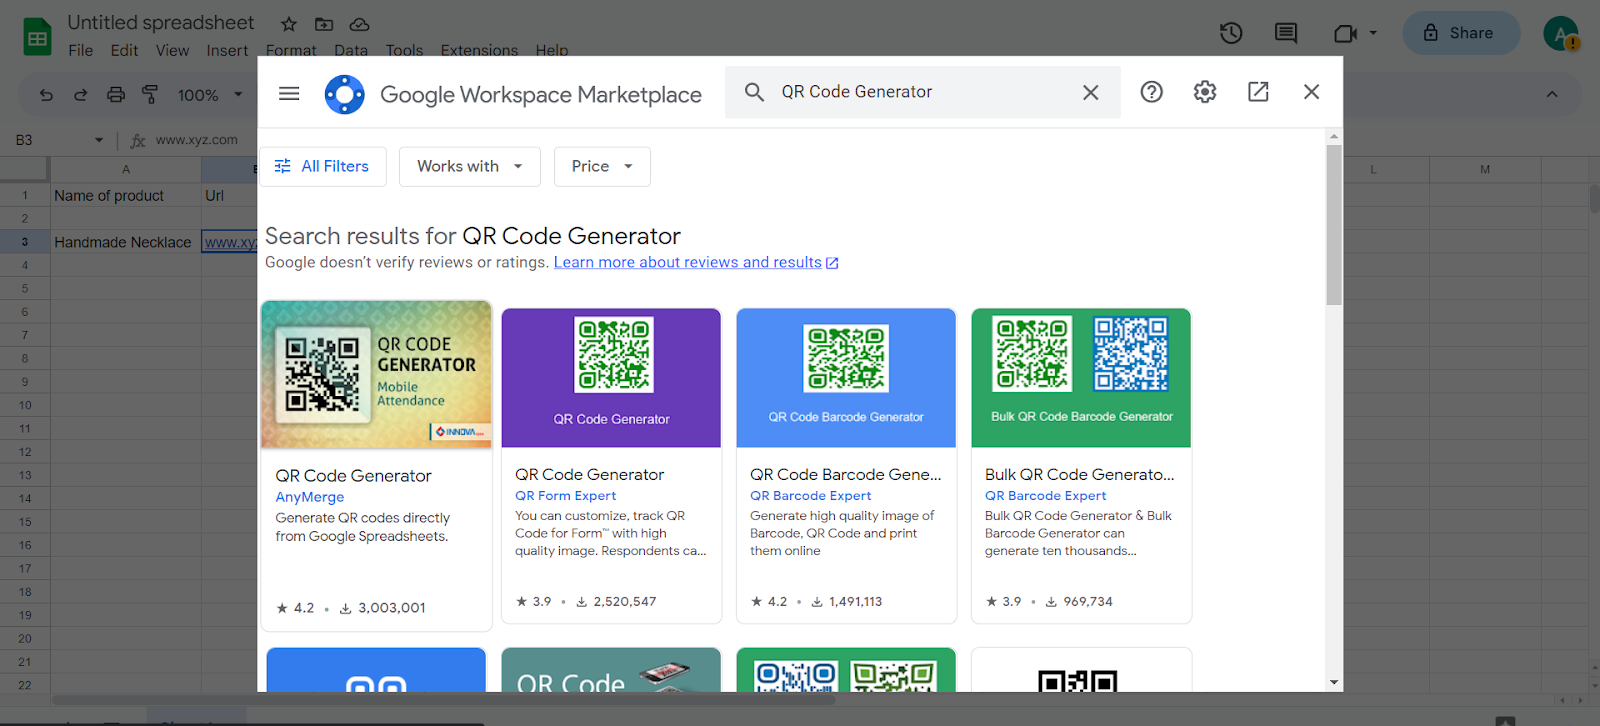Open All Filters panel
Image resolution: width=1600 pixels, height=726 pixels.
(x=322, y=166)
